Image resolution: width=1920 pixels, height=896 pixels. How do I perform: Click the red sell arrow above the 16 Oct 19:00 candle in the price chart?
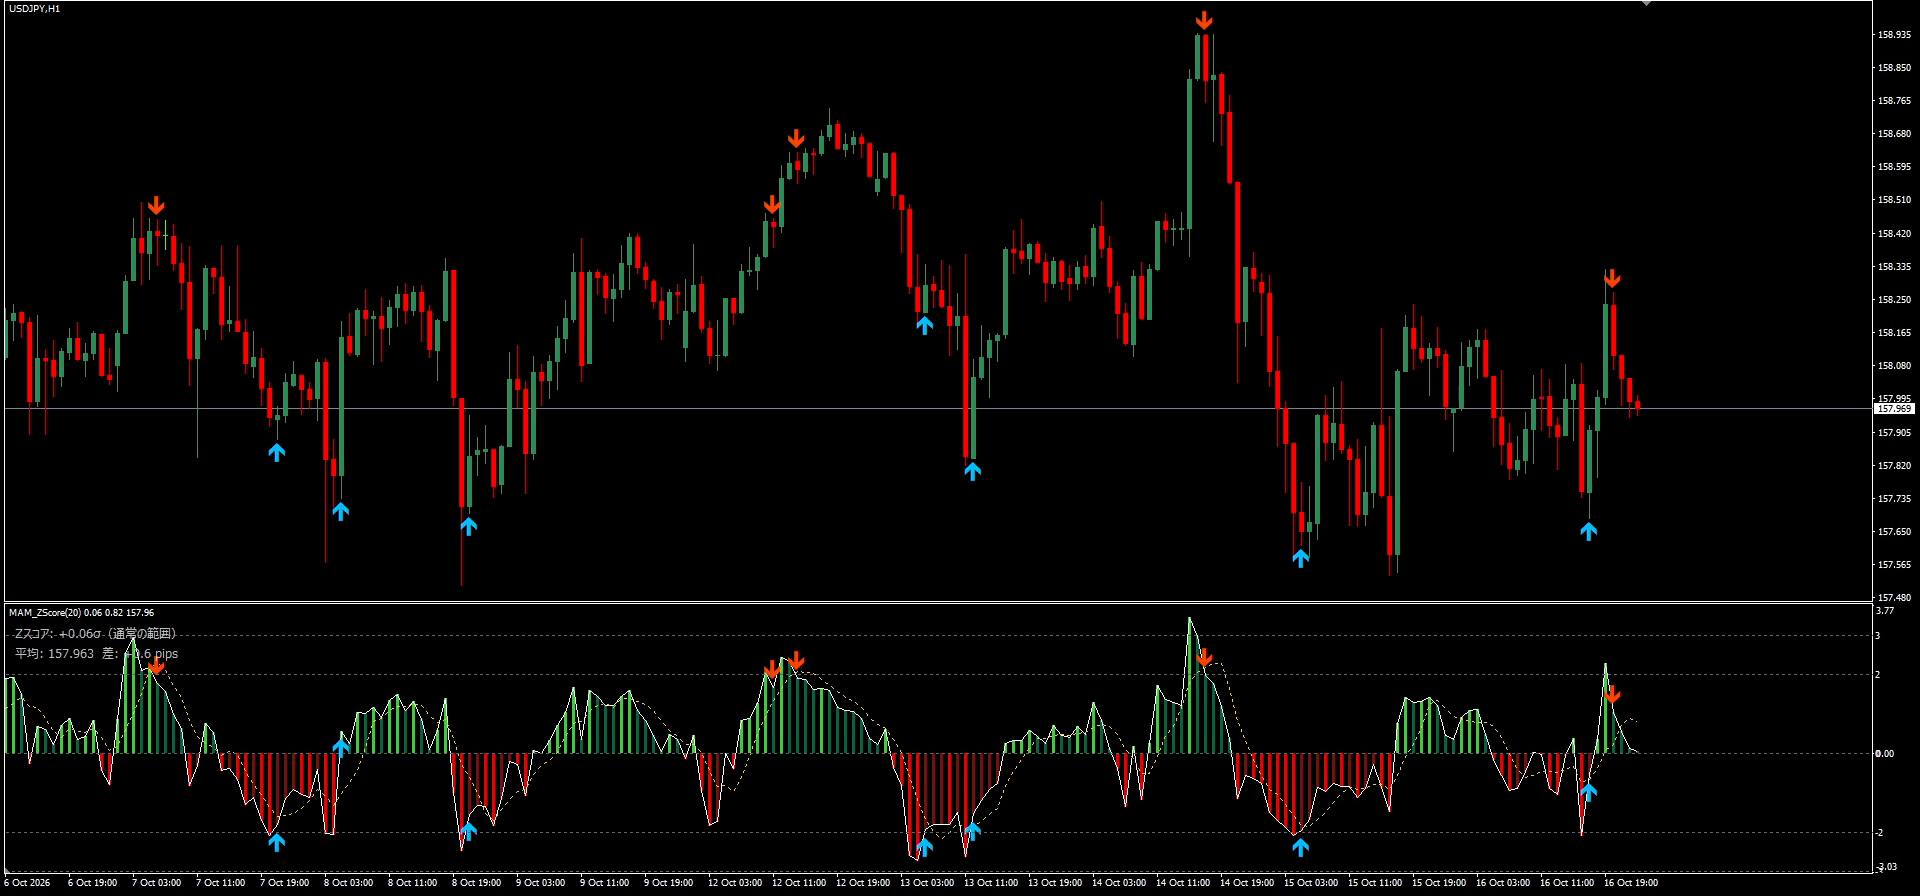tap(1611, 279)
